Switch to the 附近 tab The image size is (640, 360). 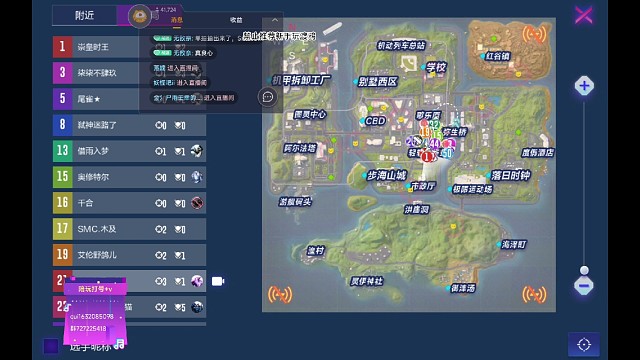[x=84, y=16]
